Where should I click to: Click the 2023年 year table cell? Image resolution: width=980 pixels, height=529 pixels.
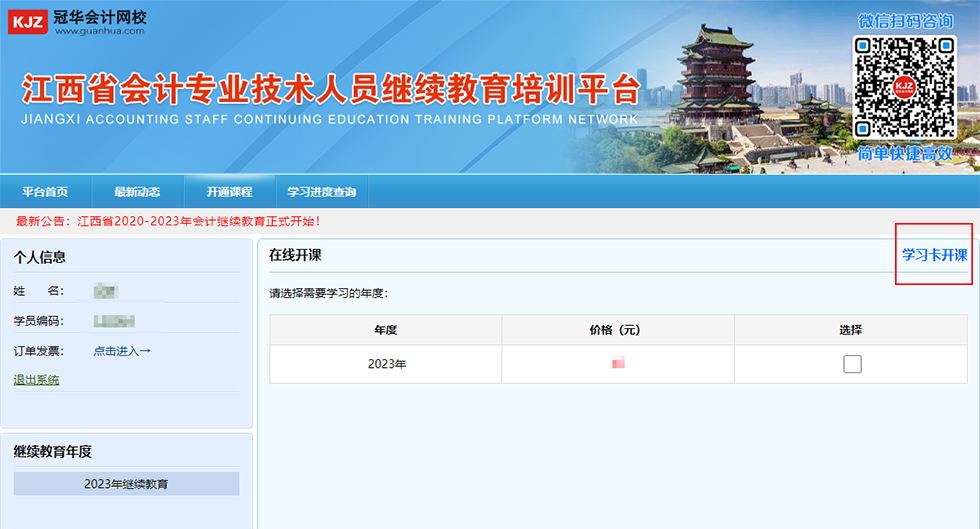pyautogui.click(x=386, y=364)
